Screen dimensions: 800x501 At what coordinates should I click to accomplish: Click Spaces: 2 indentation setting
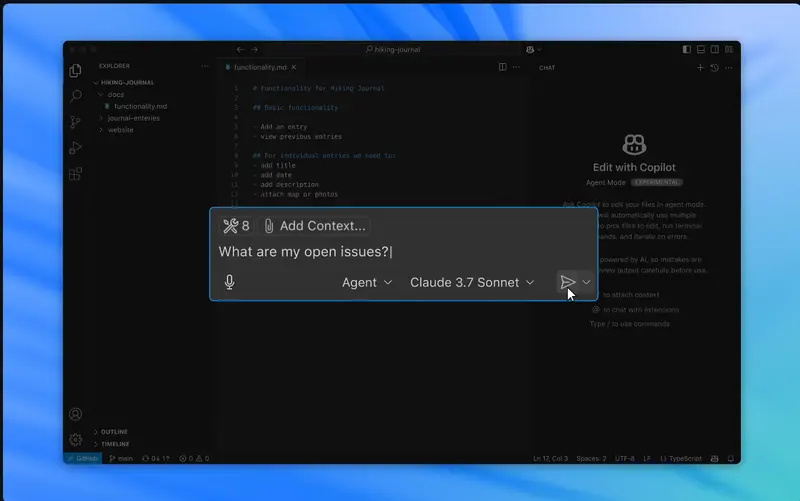[591, 458]
